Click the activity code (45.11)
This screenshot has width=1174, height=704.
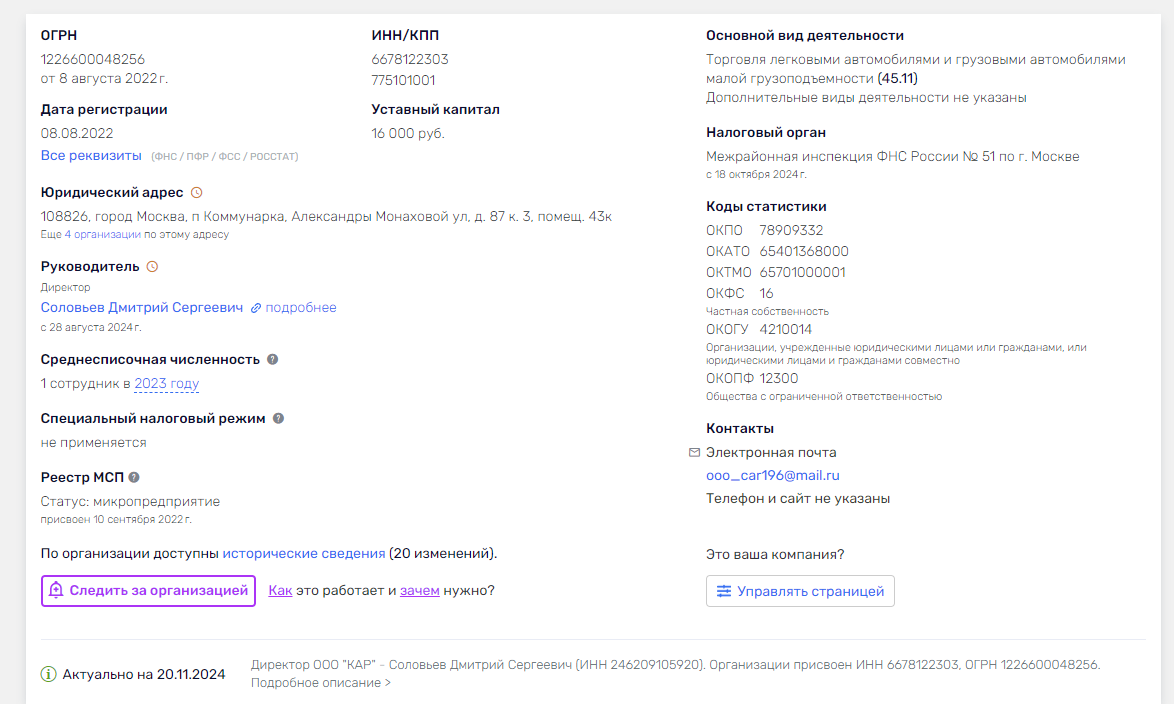tap(898, 79)
